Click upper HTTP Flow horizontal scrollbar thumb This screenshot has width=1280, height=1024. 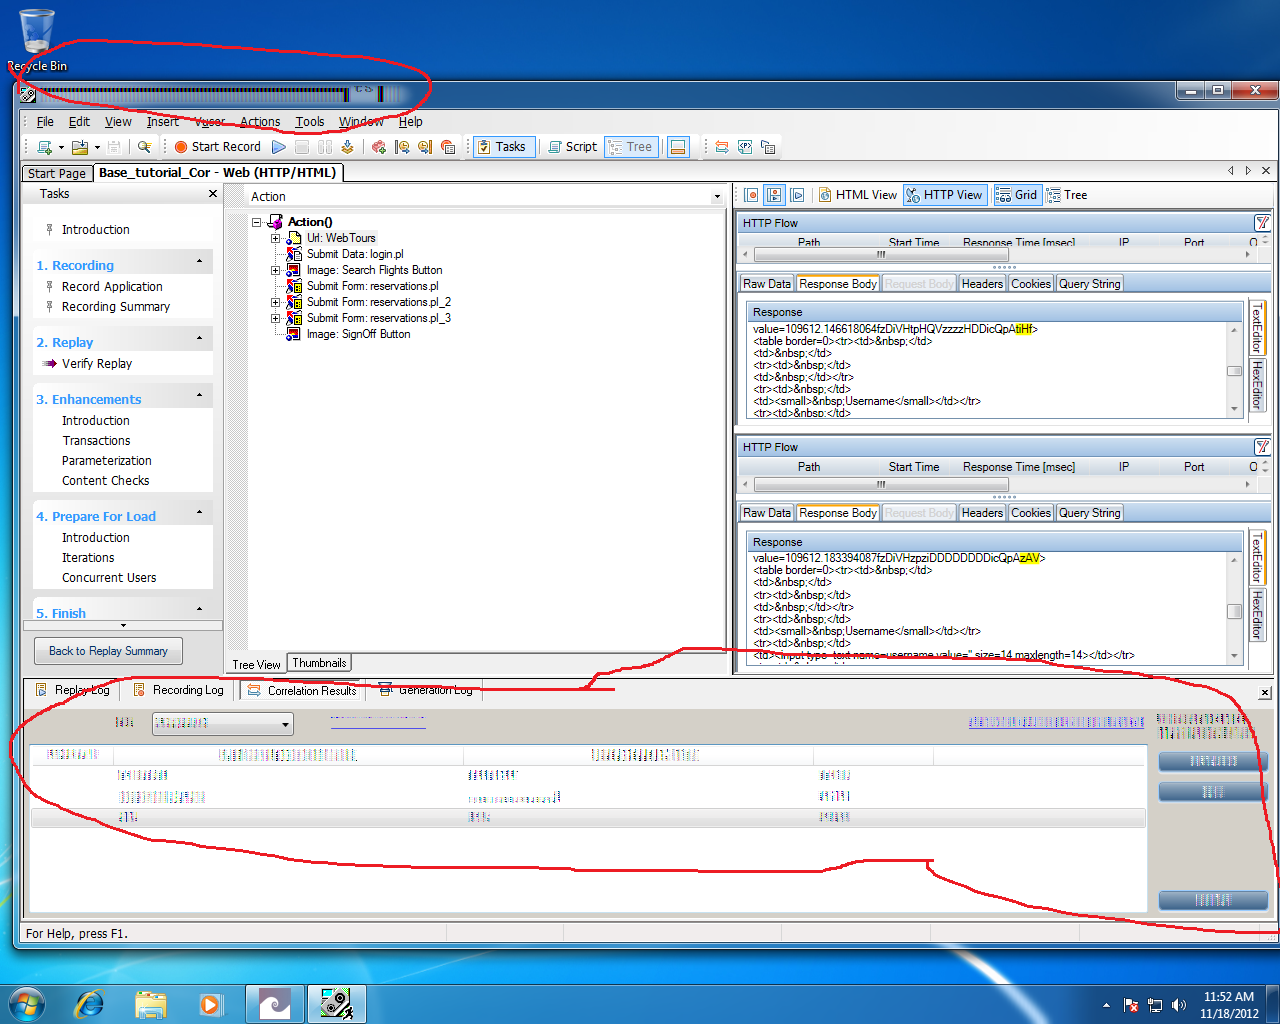881,255
